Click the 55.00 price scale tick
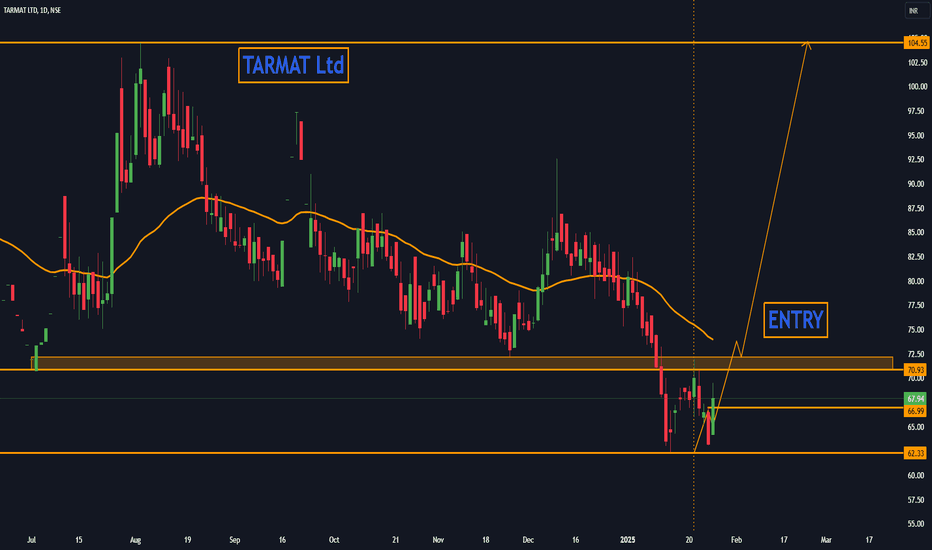The image size is (932, 550). [917, 524]
